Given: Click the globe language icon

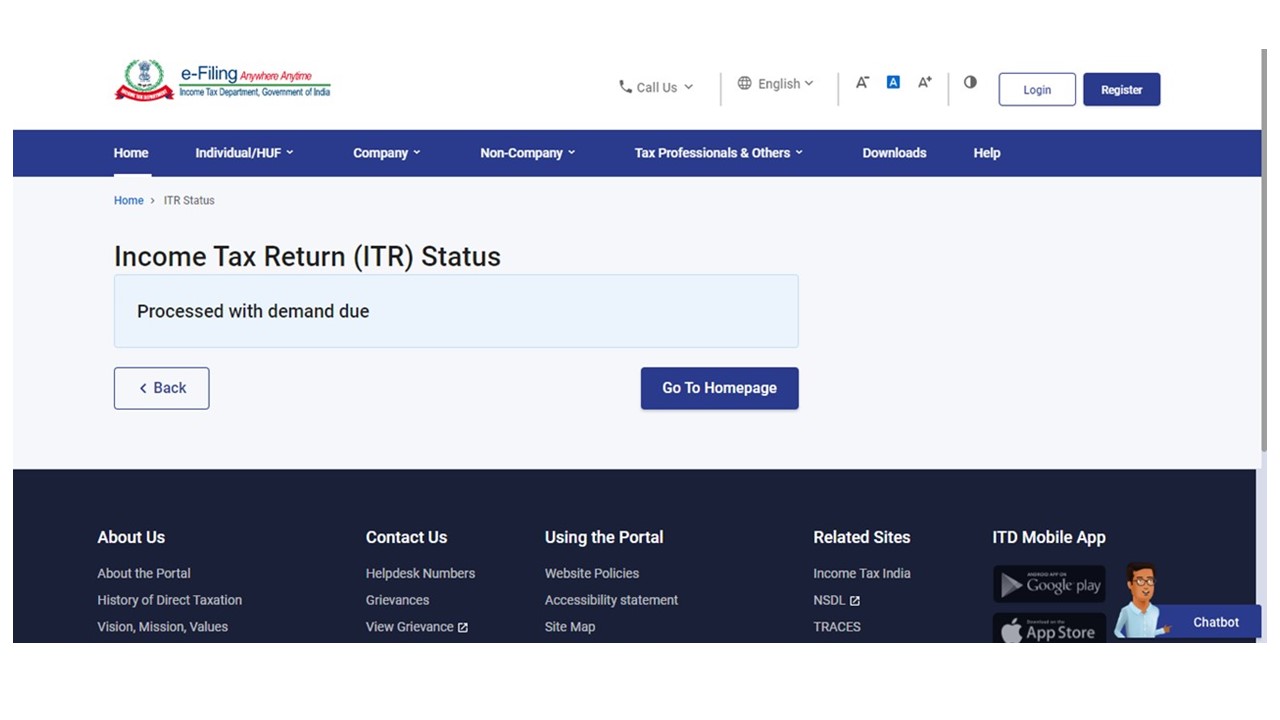Looking at the screenshot, I should point(744,83).
